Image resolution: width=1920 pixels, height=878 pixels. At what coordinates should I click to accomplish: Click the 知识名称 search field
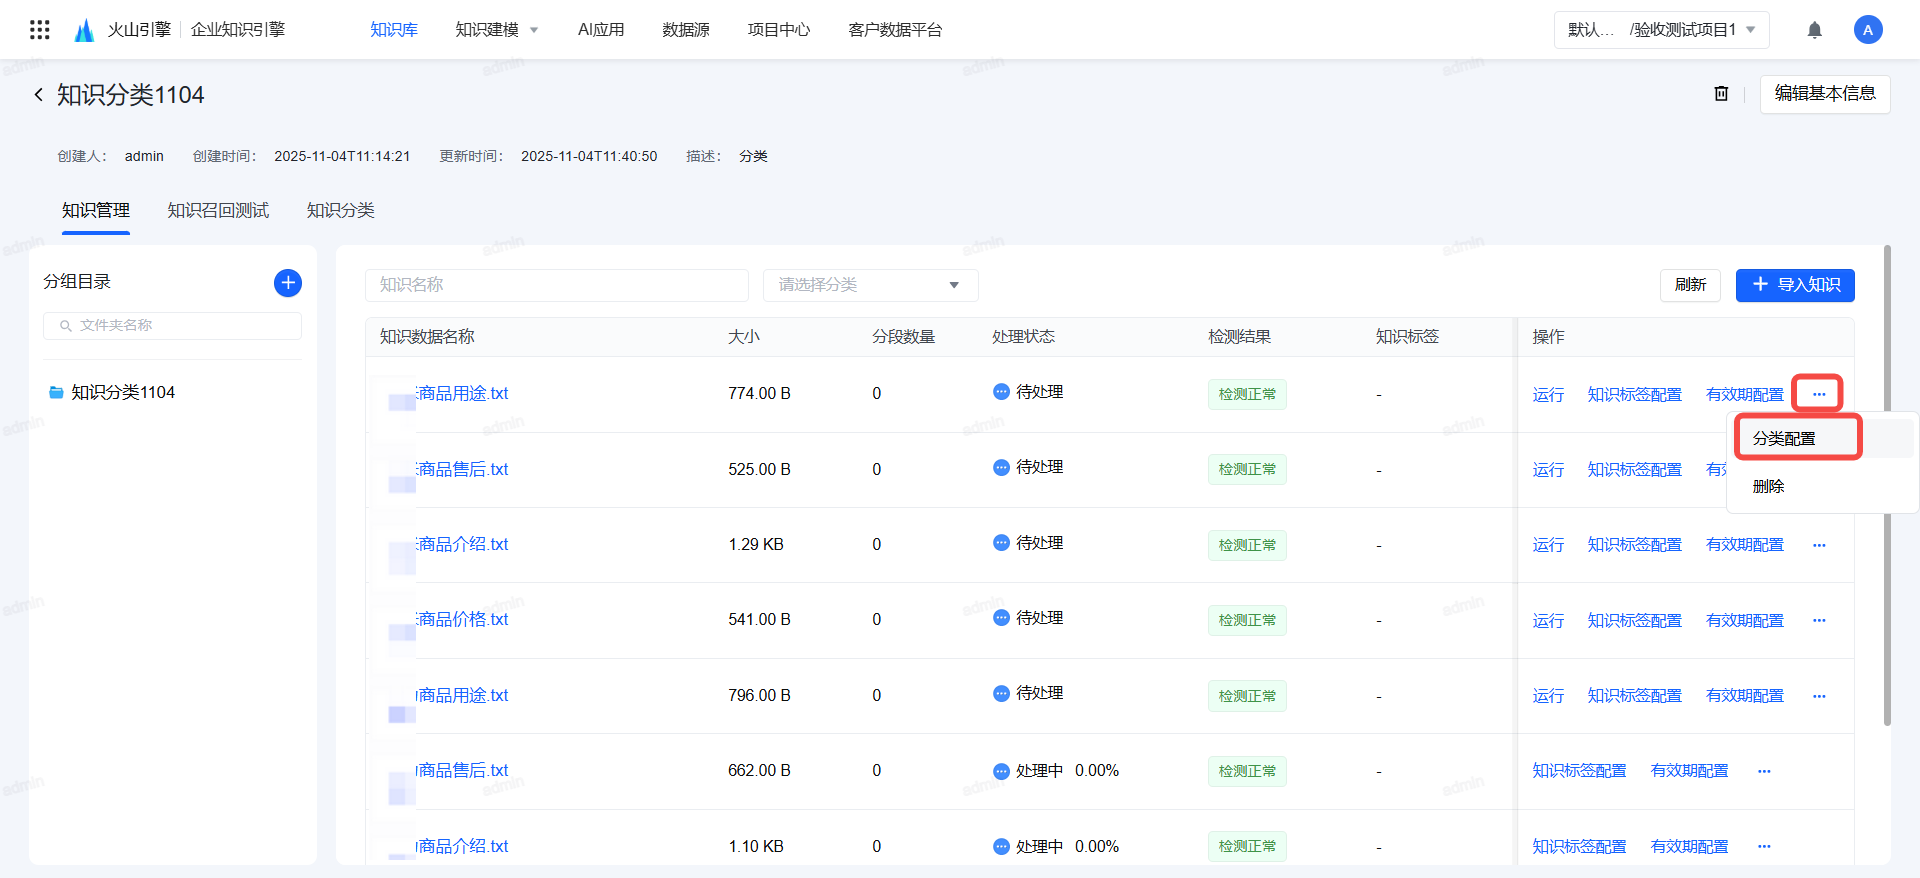pos(556,285)
